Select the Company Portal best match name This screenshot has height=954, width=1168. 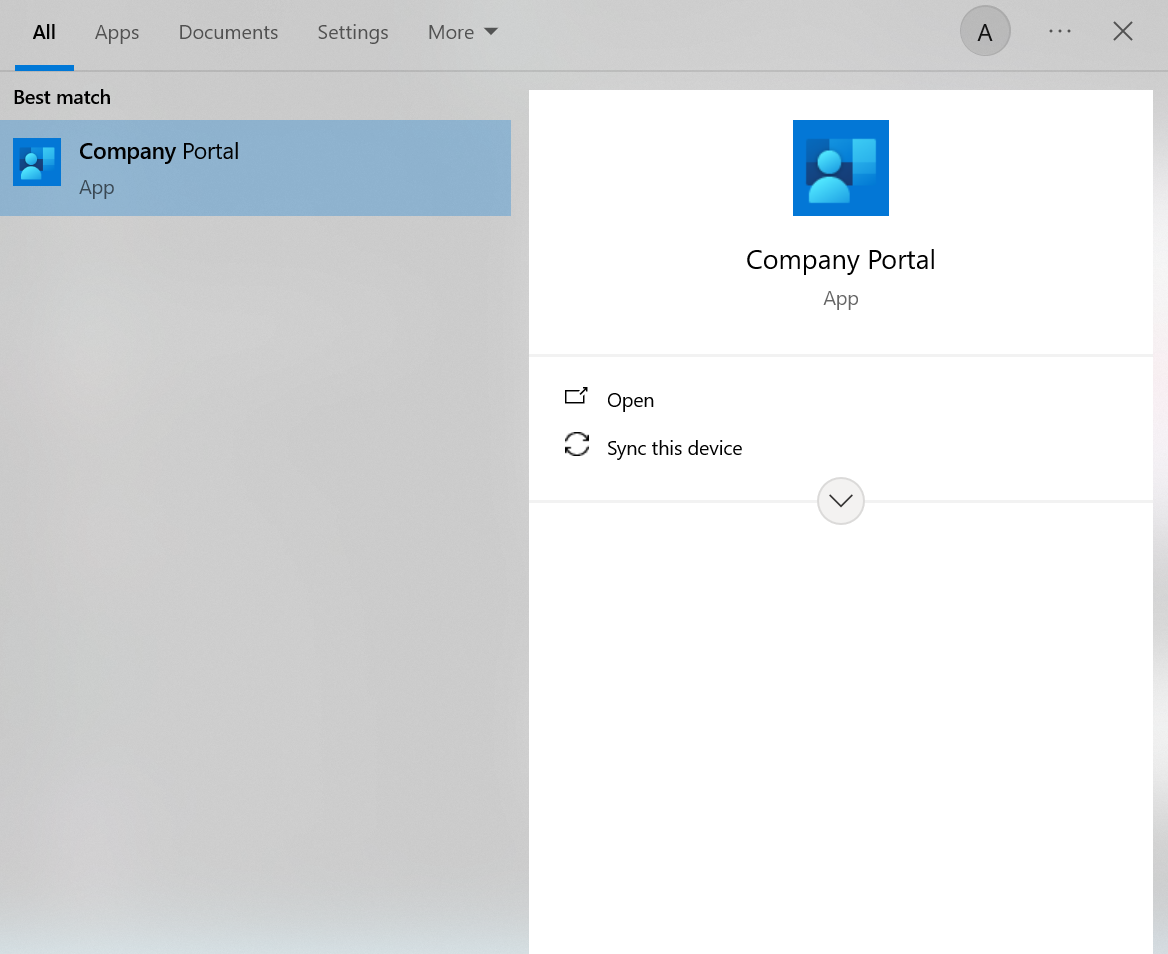pyautogui.click(x=159, y=152)
